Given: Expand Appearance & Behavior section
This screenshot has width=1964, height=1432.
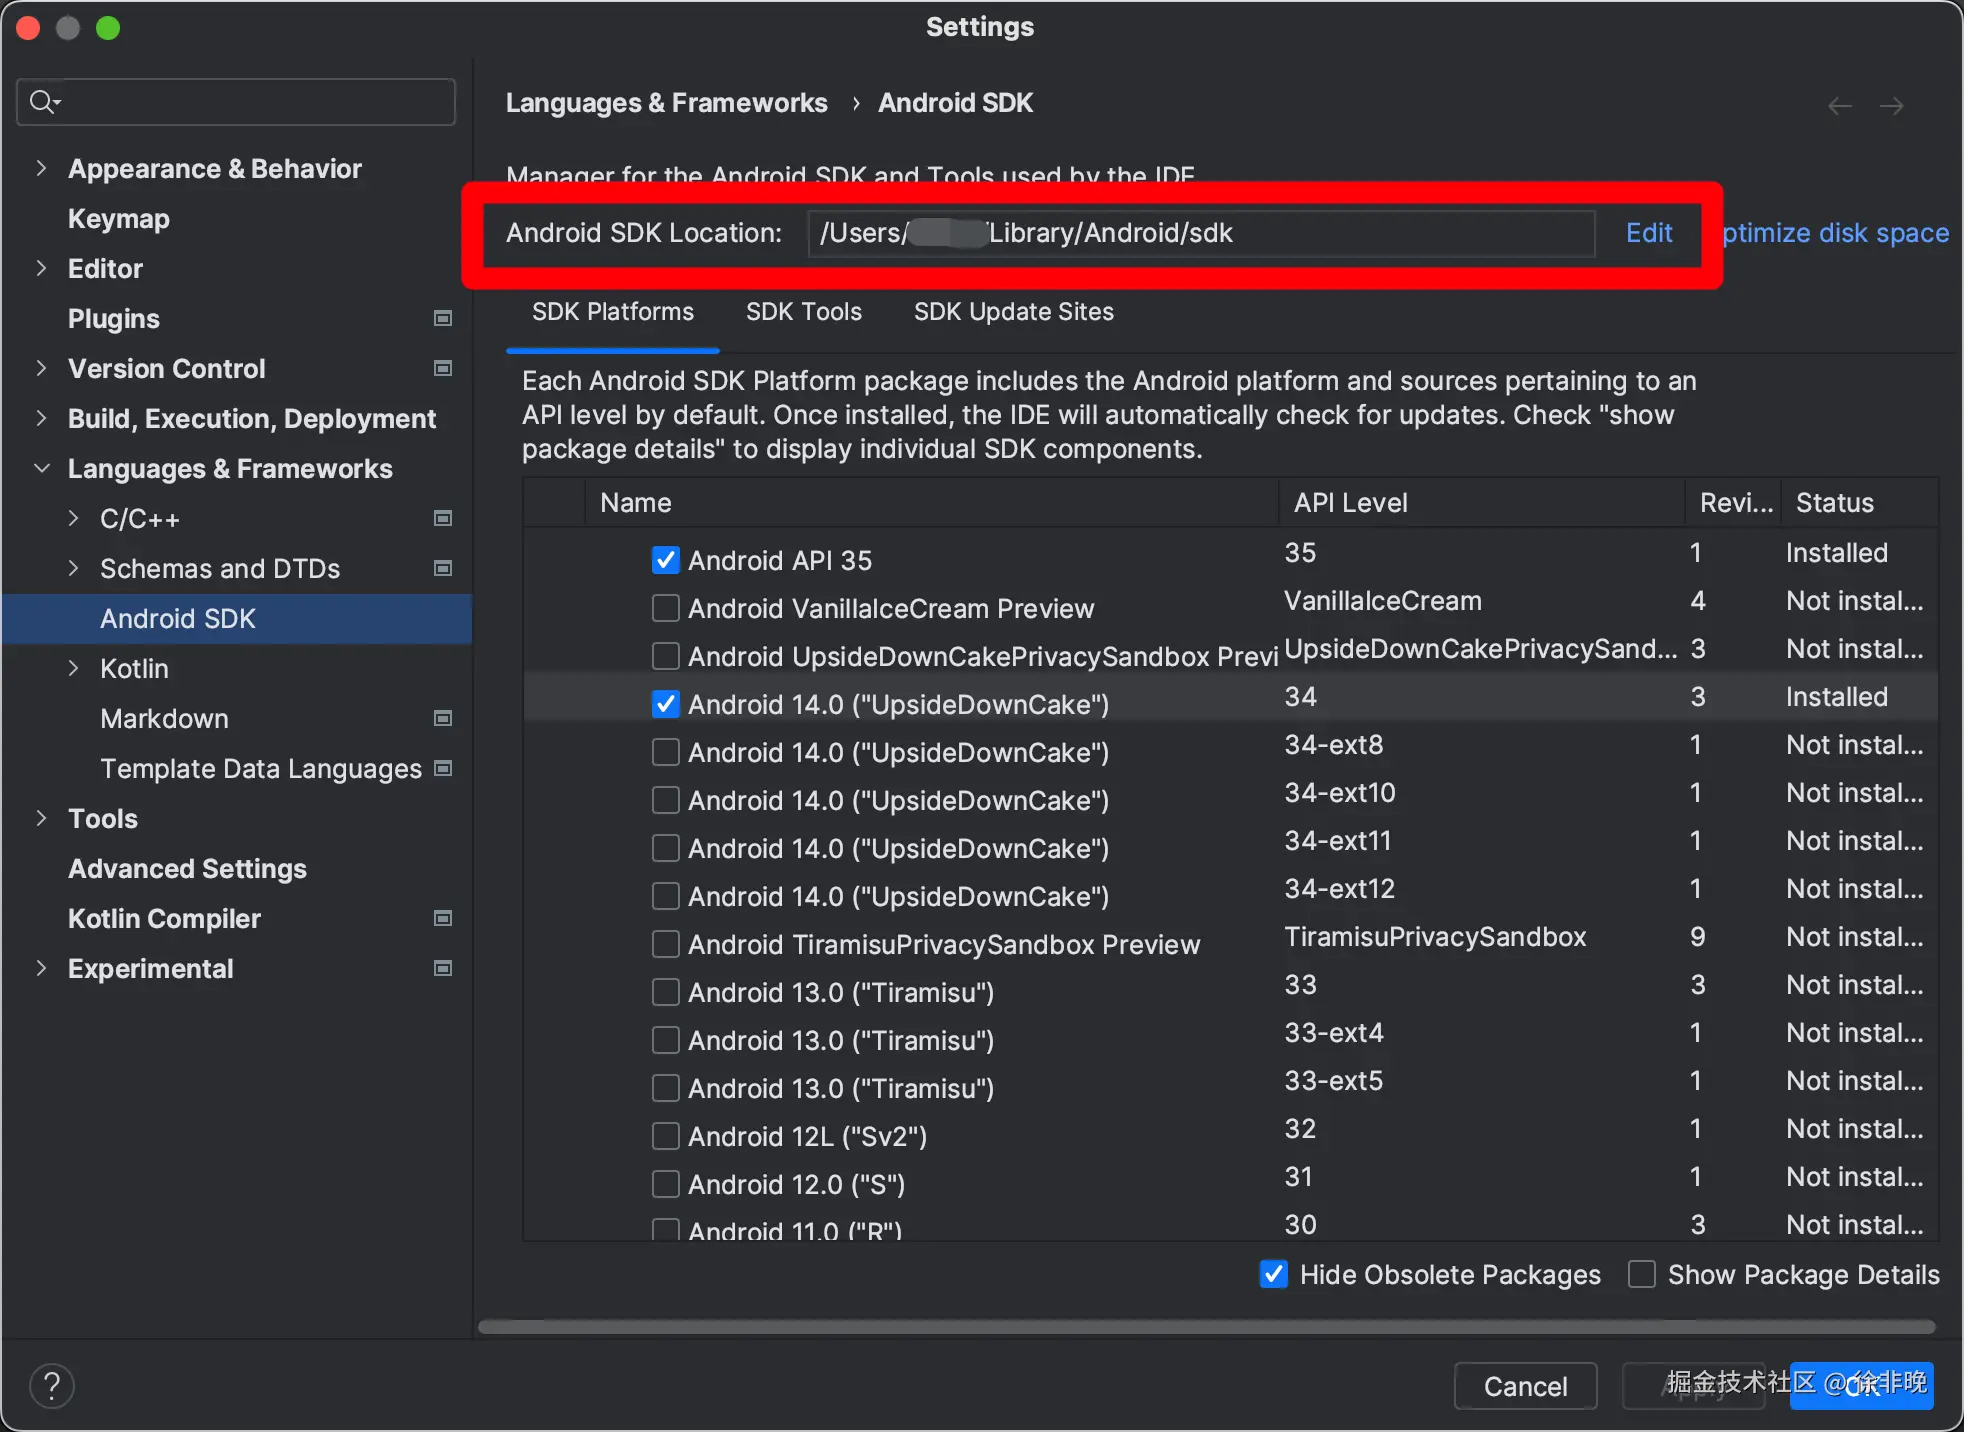Looking at the screenshot, I should (x=41, y=169).
